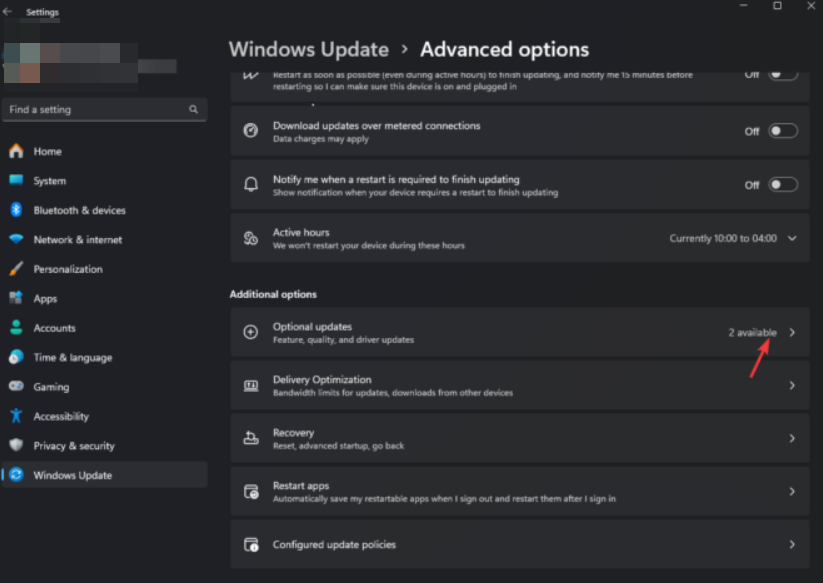Click the Personalization paintbrush icon
The image size is (823, 583).
point(16,269)
